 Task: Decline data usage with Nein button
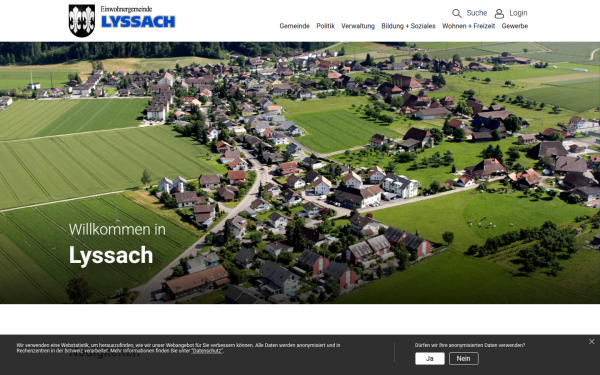pyautogui.click(x=463, y=359)
